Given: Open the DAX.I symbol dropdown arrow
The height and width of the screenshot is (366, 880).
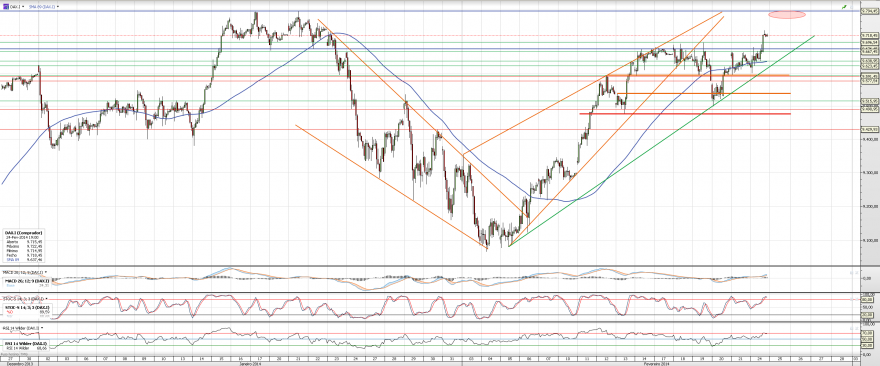Looking at the screenshot, I should point(23,6).
